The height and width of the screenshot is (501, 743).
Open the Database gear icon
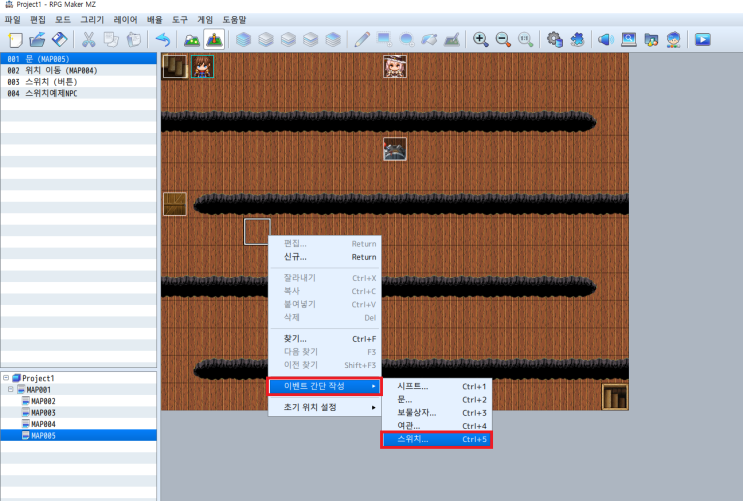click(x=554, y=40)
